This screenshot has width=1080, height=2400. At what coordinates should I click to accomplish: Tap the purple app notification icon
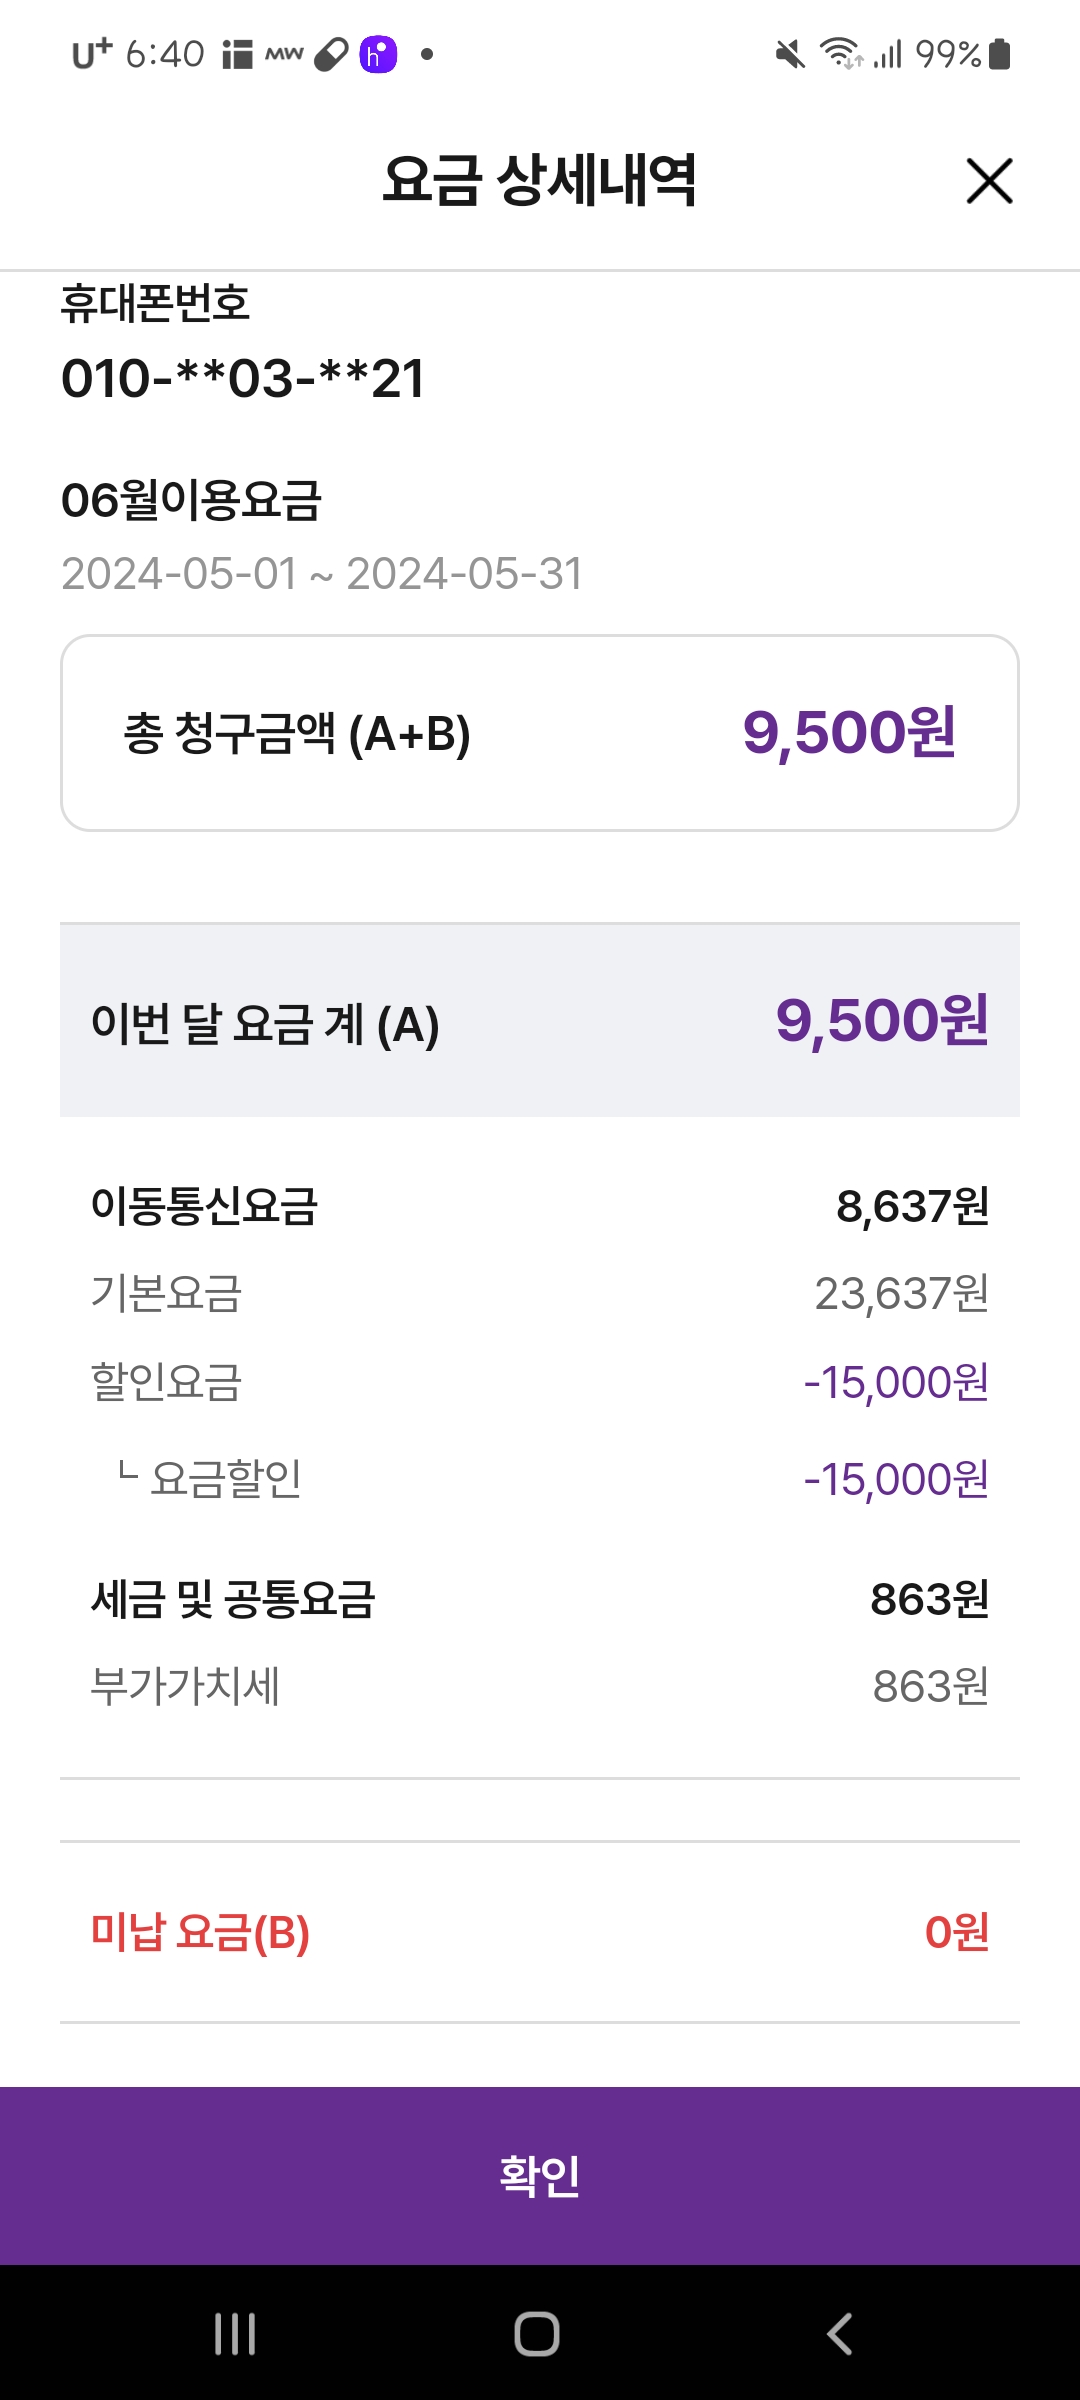[x=378, y=54]
